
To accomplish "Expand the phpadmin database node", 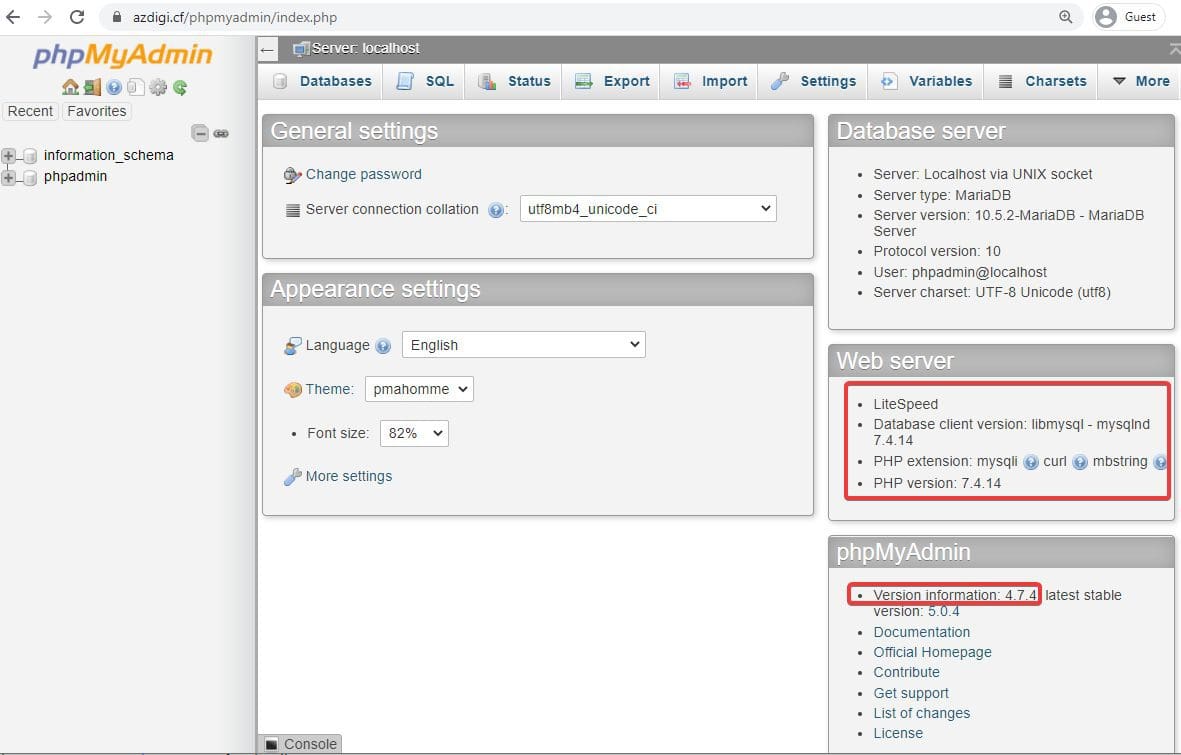I will pos(10,176).
